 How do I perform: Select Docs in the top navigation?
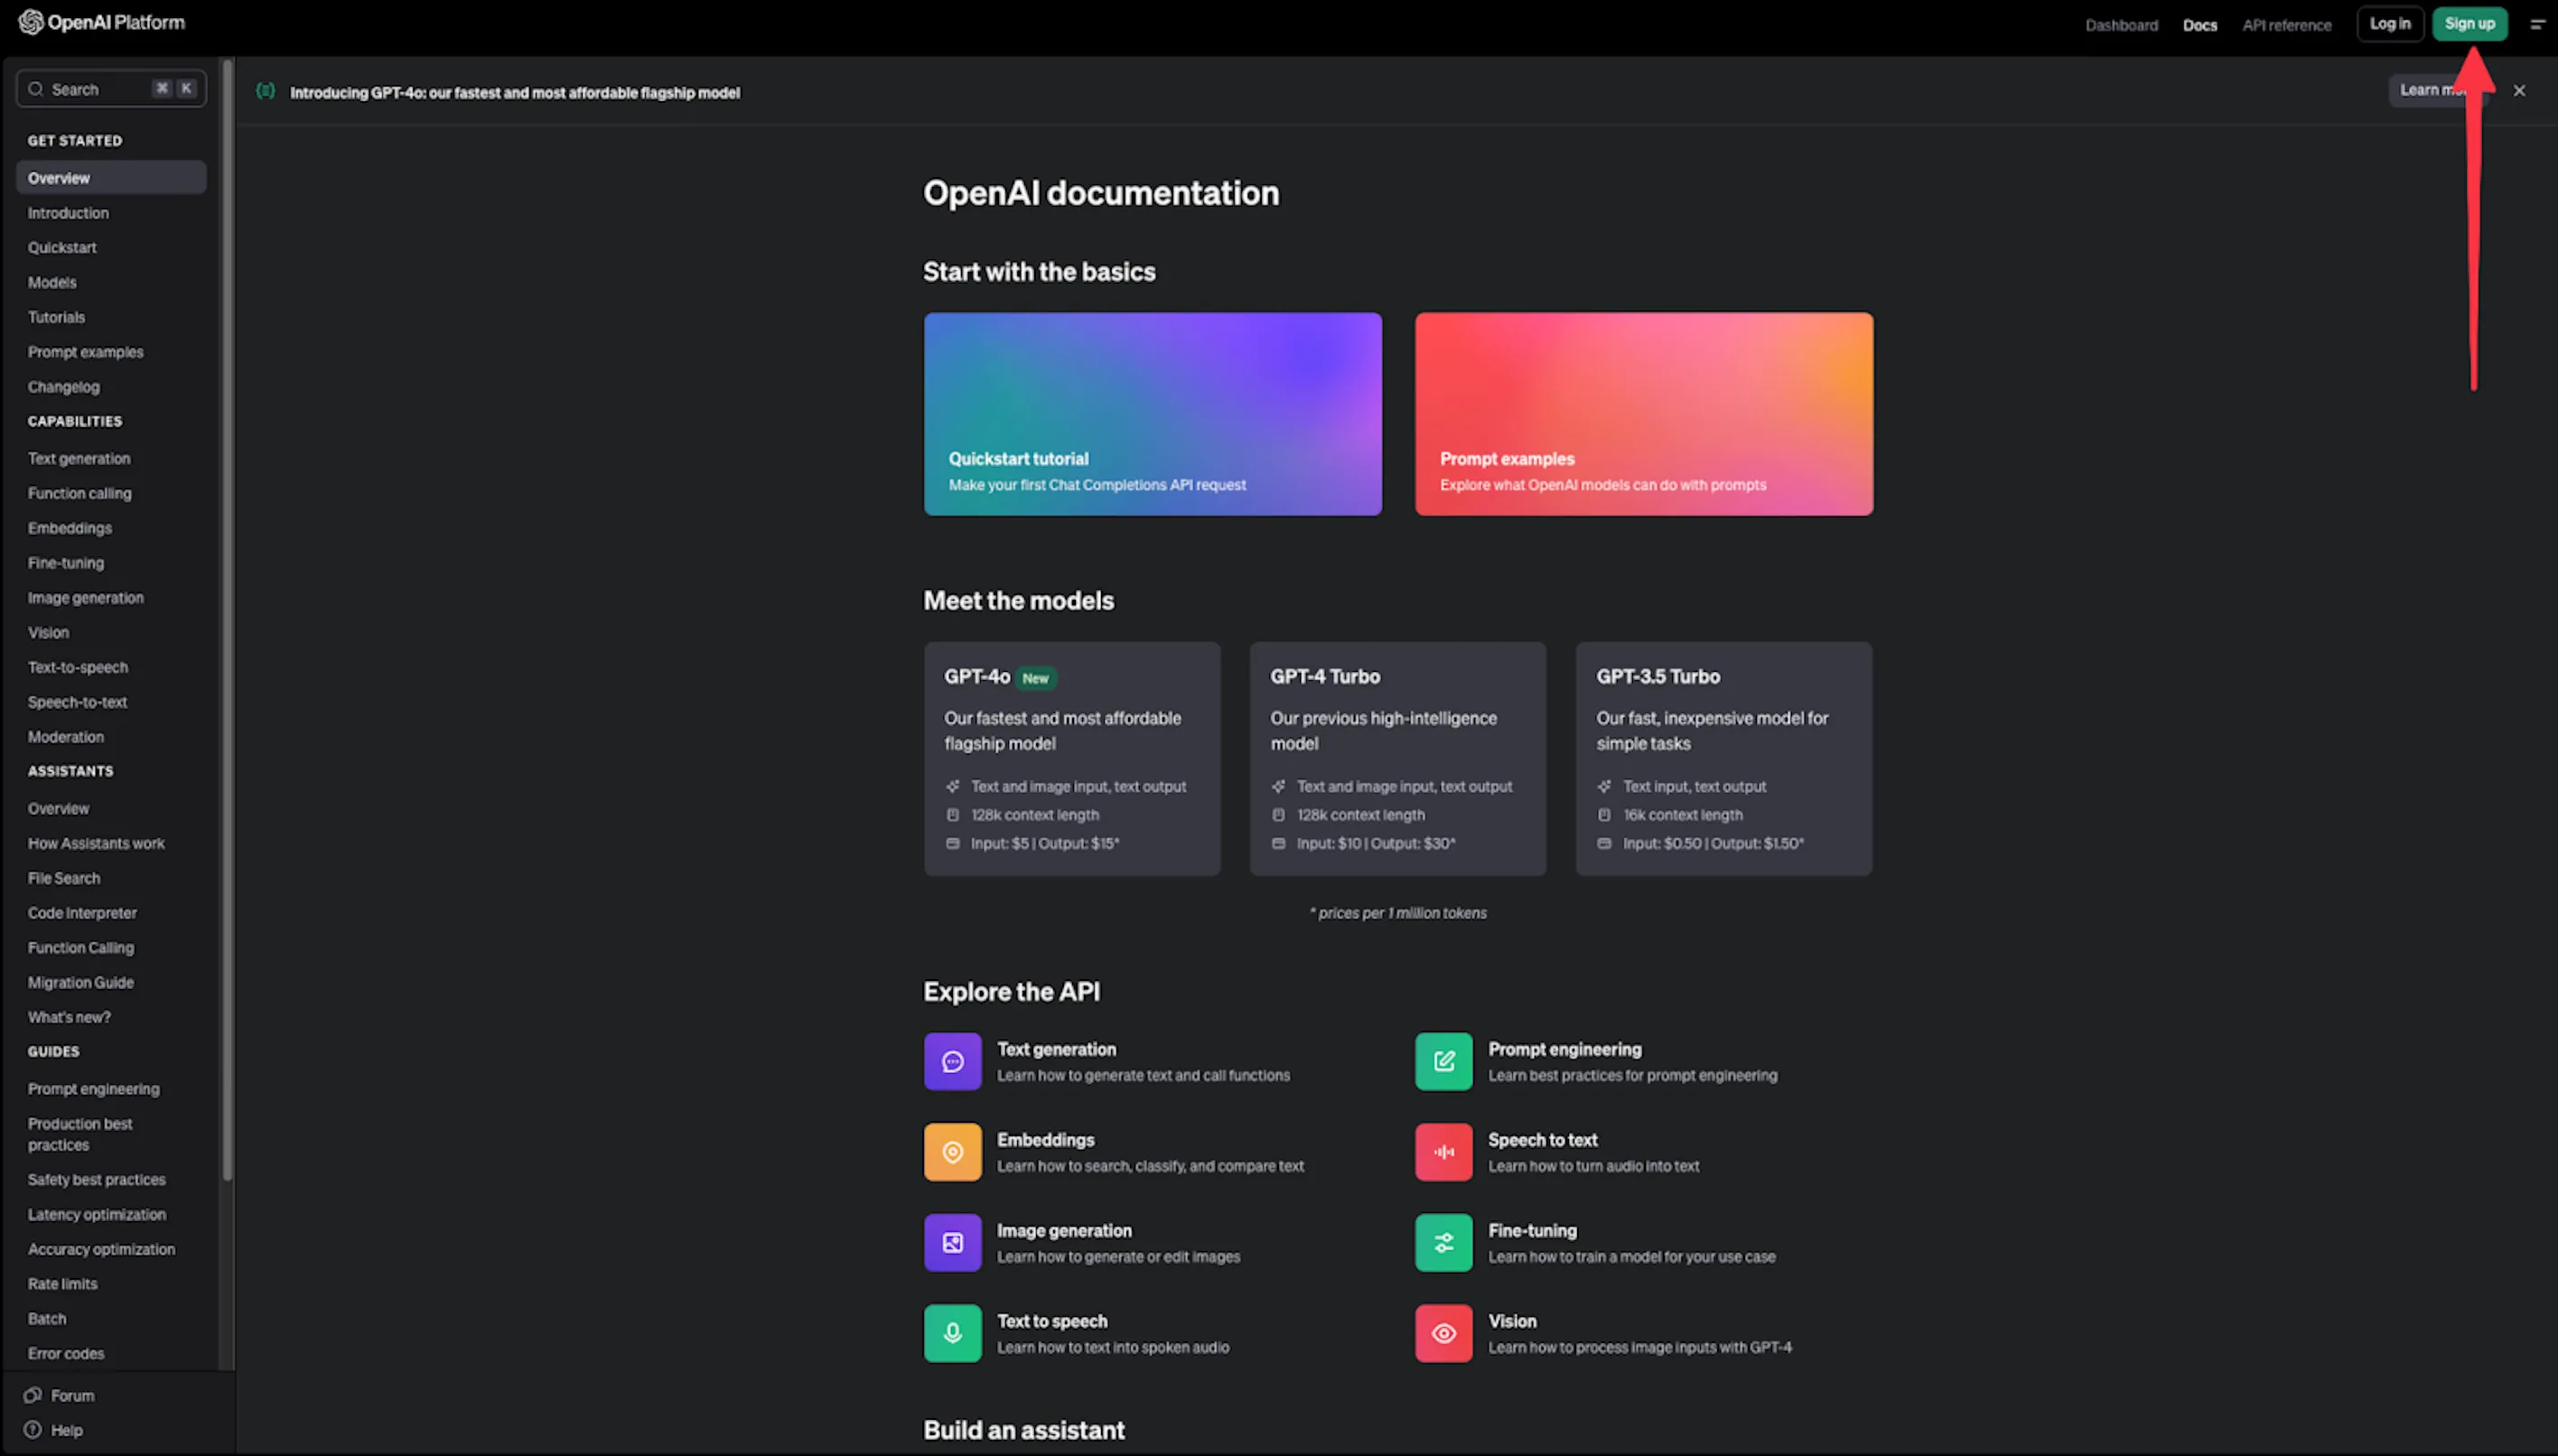tap(2199, 25)
